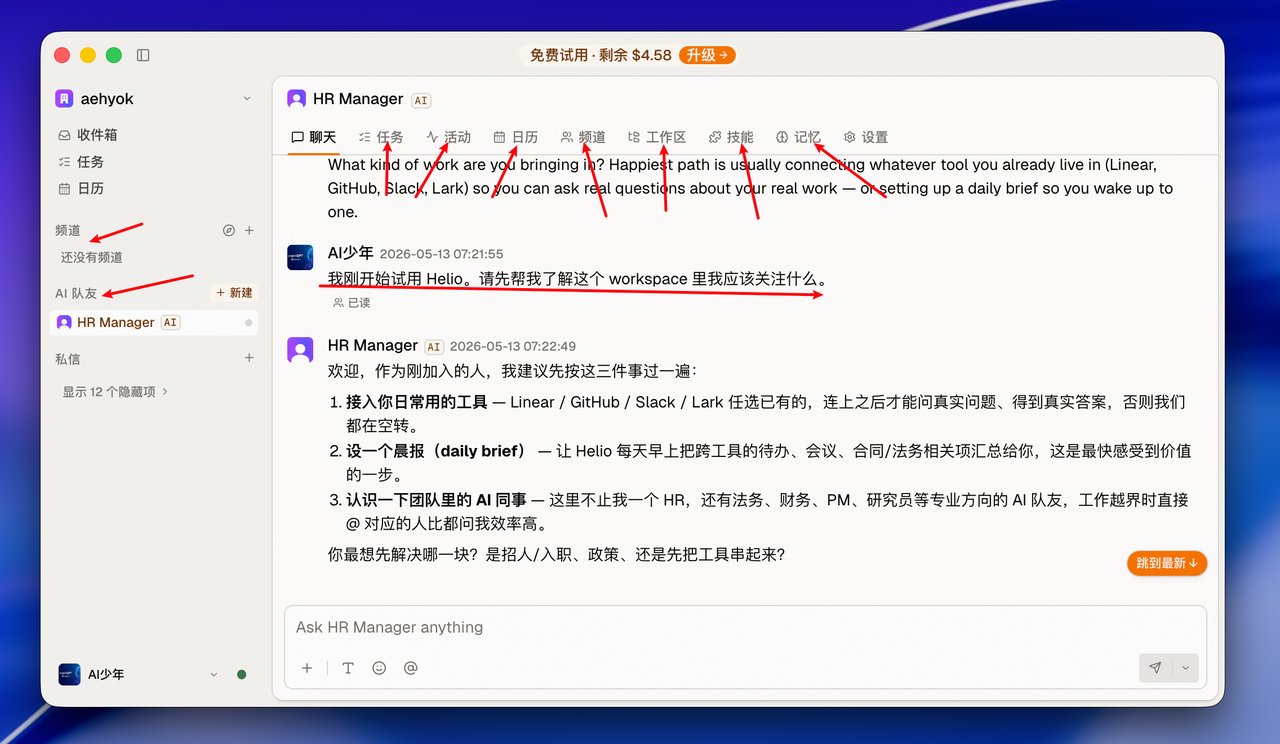The height and width of the screenshot is (744, 1280).
Task: Click 跳到最新 button
Action: (1167, 563)
